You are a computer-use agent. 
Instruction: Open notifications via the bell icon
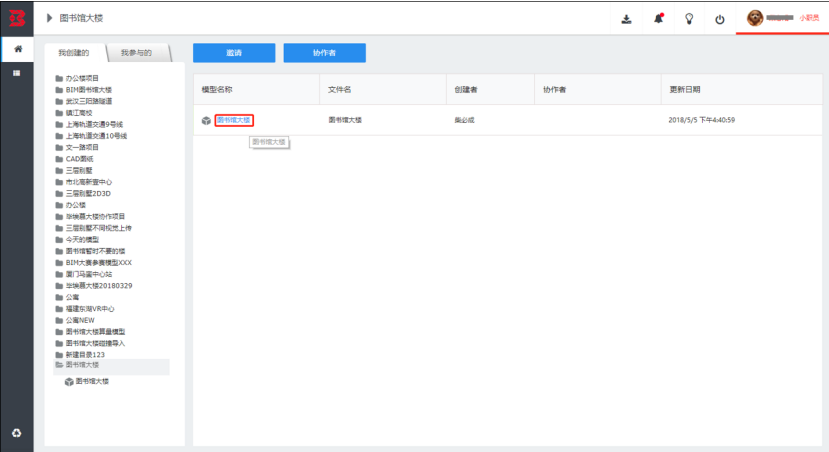(x=658, y=19)
